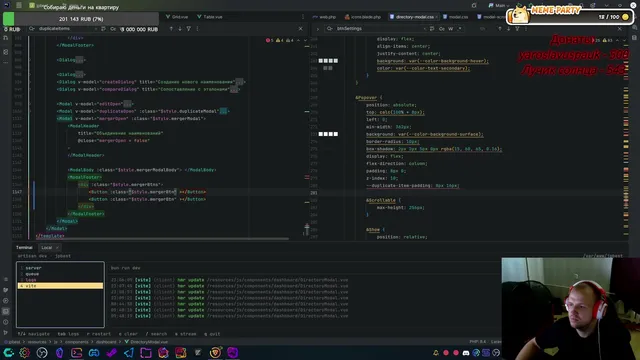Select the highlighted vite process row
640x360 pixels.
(x=60, y=286)
